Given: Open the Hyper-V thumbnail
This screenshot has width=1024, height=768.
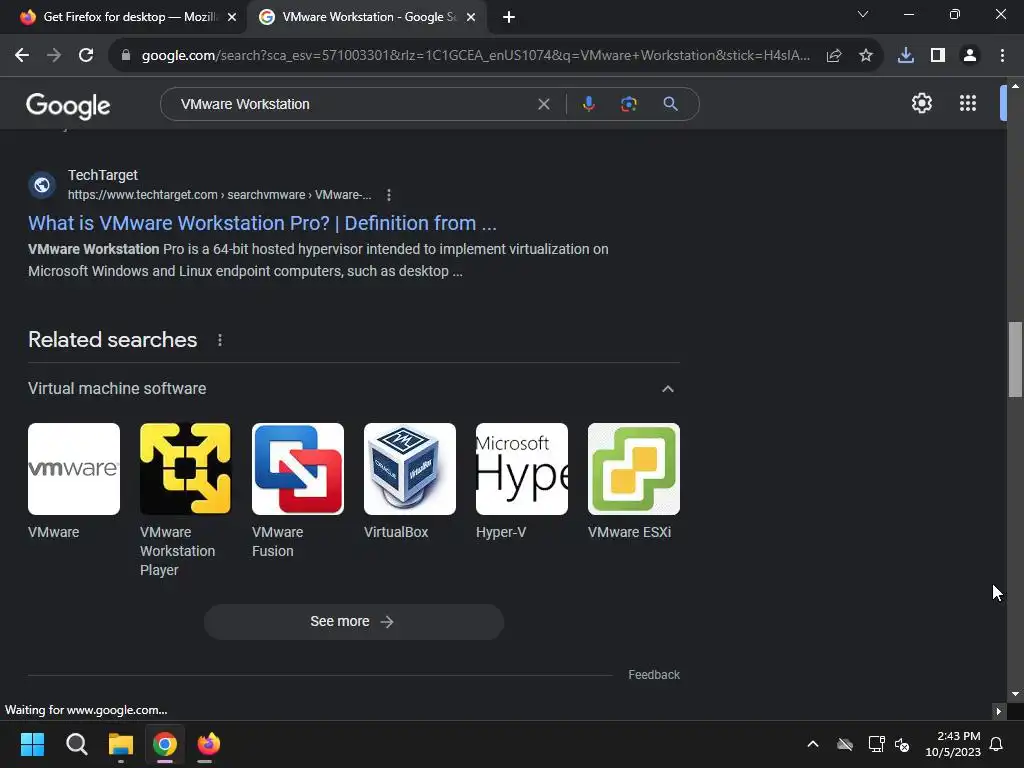Looking at the screenshot, I should point(522,469).
